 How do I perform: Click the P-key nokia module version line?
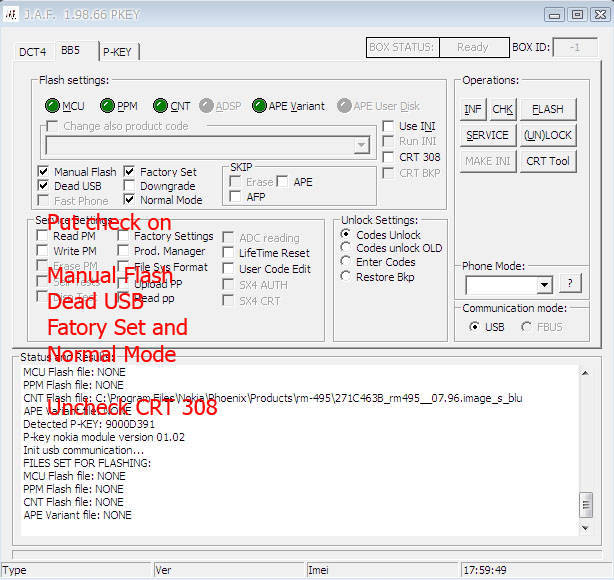click(x=104, y=437)
